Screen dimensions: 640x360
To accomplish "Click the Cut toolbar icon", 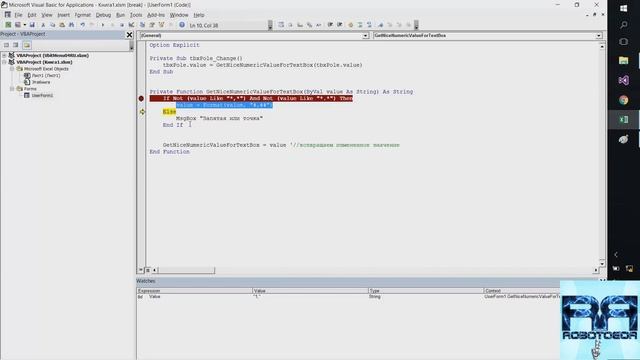I will pyautogui.click(x=43, y=25).
